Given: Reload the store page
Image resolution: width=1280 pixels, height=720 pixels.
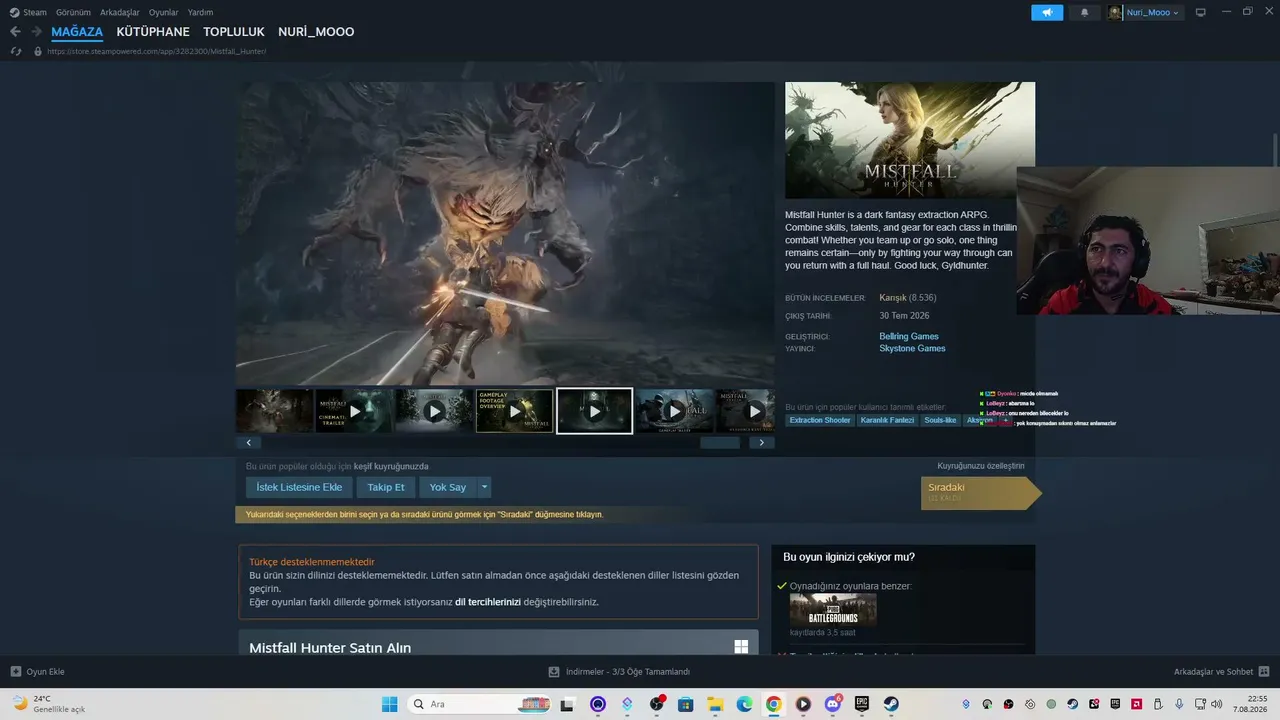Looking at the screenshot, I should pyautogui.click(x=15, y=51).
